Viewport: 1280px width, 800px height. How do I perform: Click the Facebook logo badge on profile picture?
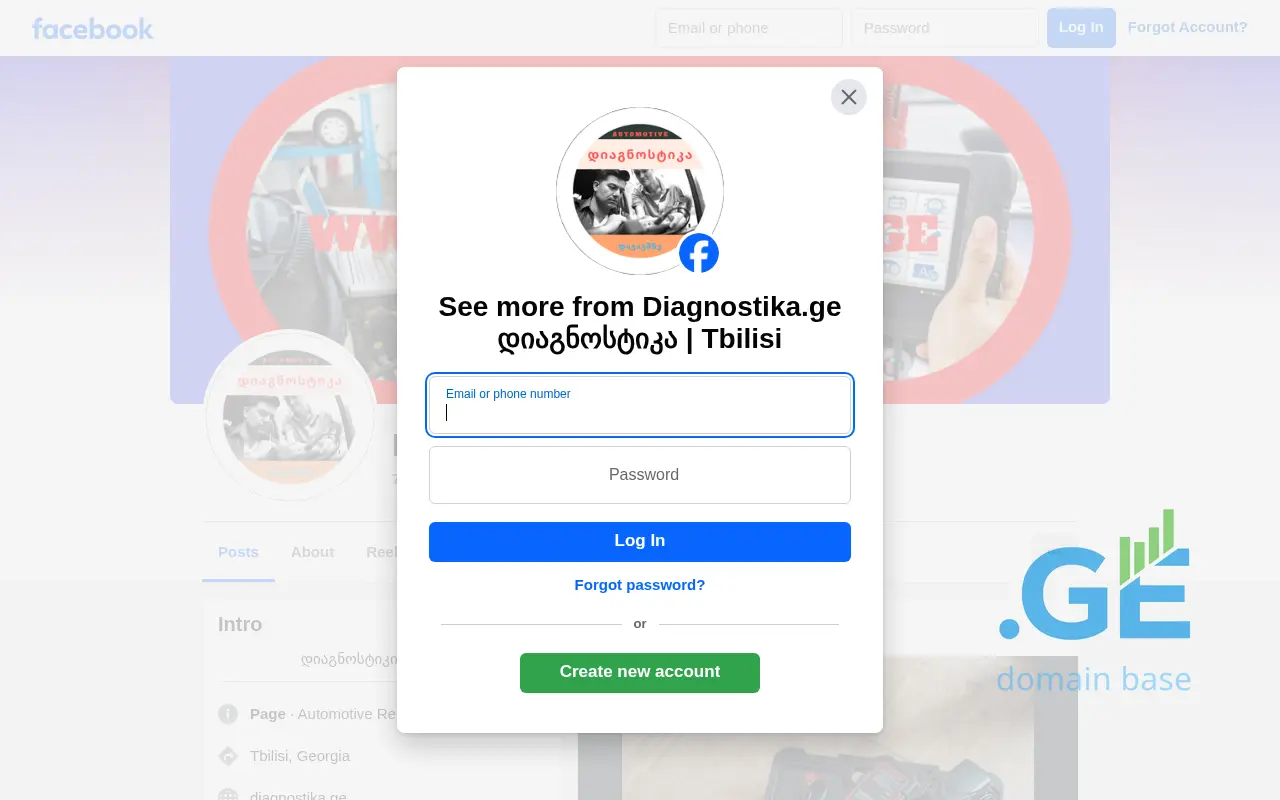pyautogui.click(x=699, y=253)
